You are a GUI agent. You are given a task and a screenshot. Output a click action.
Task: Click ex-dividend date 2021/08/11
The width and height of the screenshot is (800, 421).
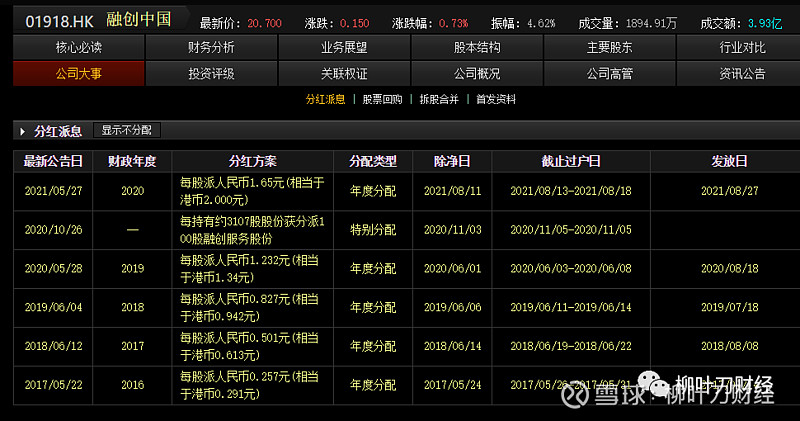click(453, 191)
